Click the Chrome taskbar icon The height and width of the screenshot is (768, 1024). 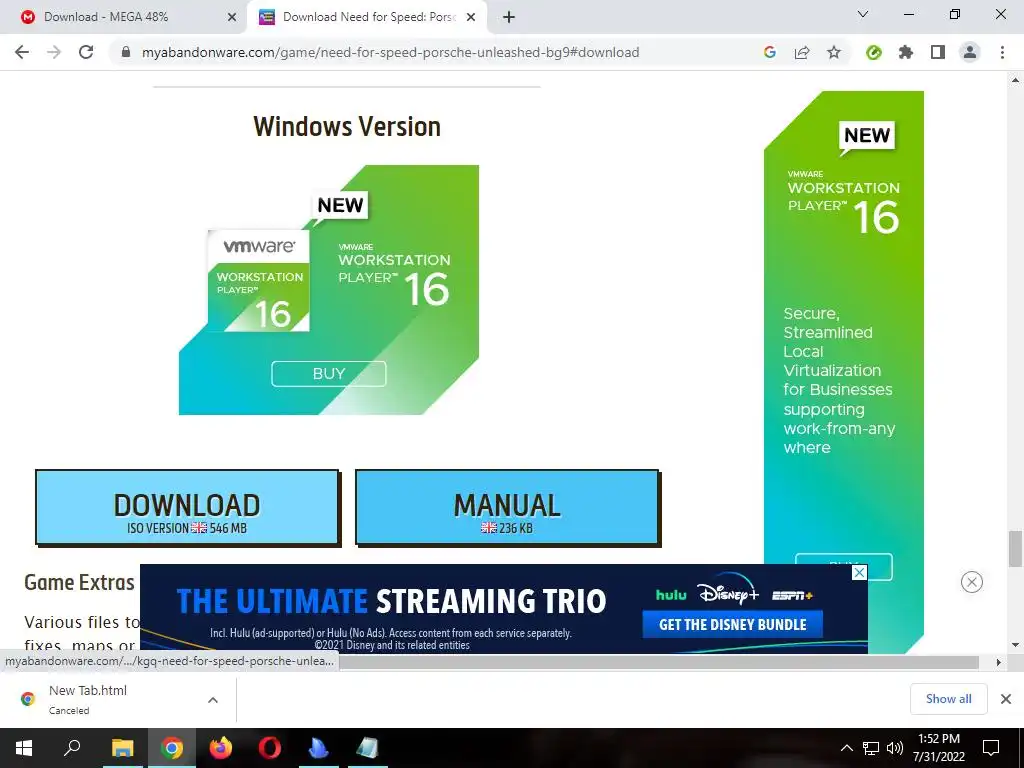[172, 748]
